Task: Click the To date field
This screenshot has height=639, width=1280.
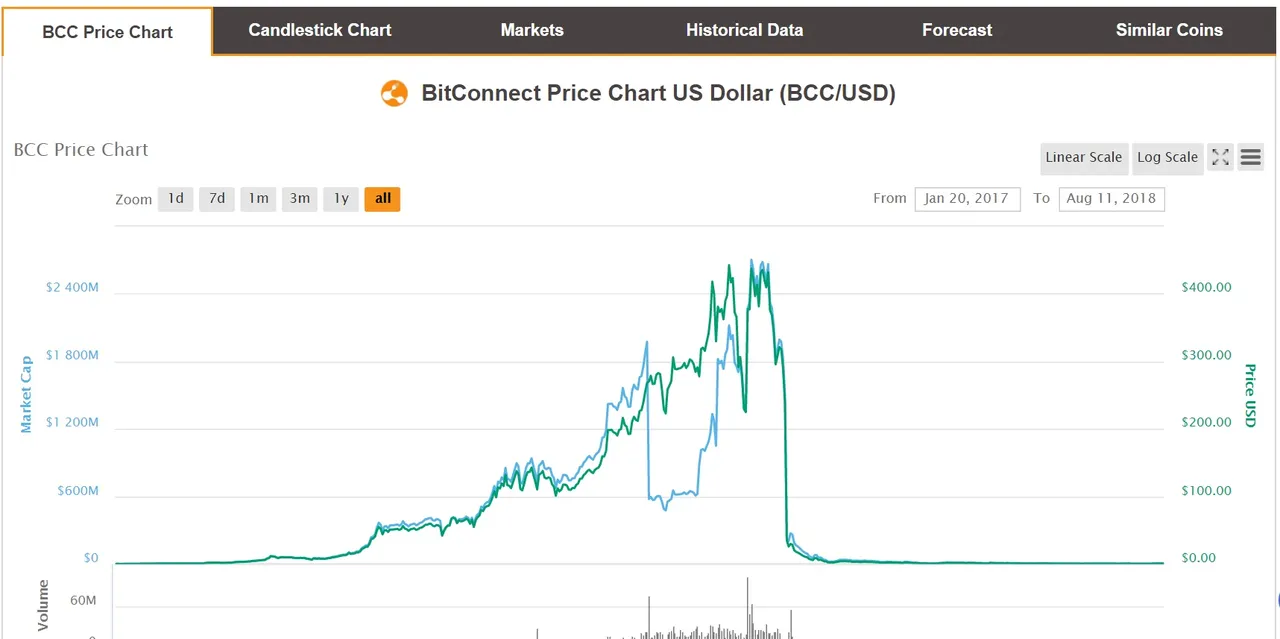Action: pos(1111,198)
